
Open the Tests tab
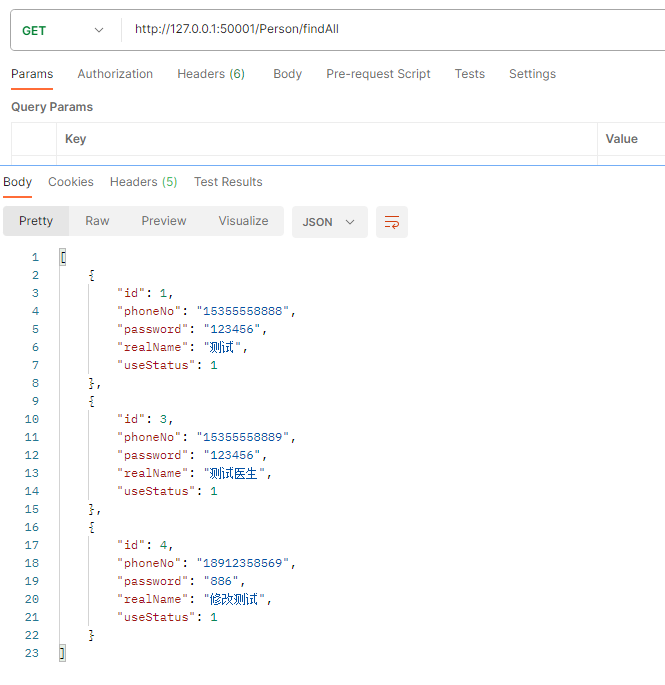[470, 74]
